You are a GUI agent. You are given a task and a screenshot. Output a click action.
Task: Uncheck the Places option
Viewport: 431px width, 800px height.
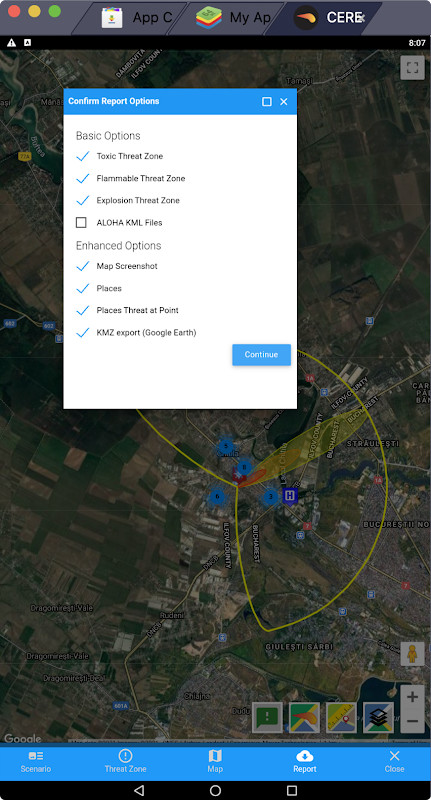(83, 288)
